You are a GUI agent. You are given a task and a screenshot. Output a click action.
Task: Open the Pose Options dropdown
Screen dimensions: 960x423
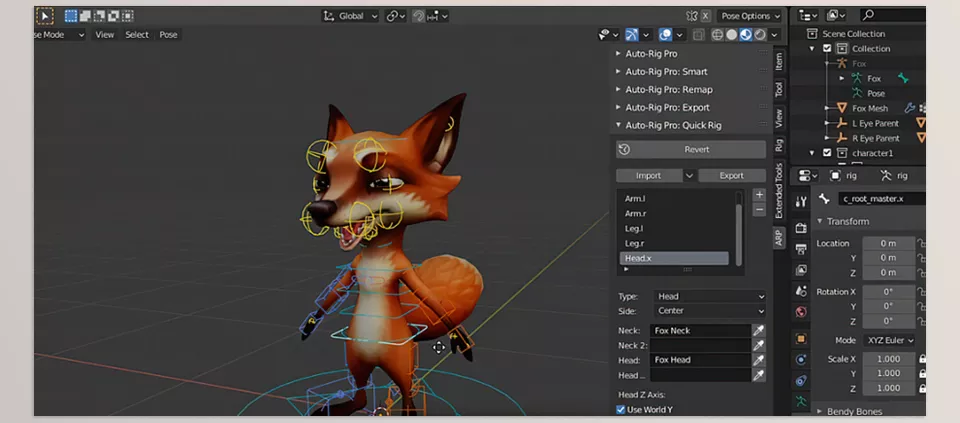pyautogui.click(x=750, y=16)
